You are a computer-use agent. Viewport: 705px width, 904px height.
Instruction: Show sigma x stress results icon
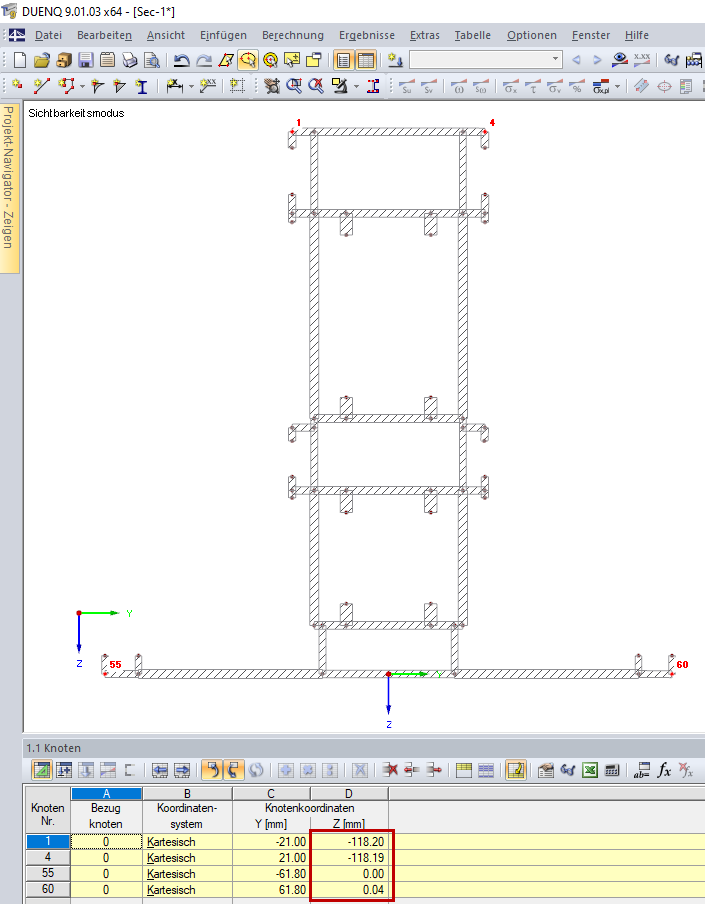click(511, 86)
